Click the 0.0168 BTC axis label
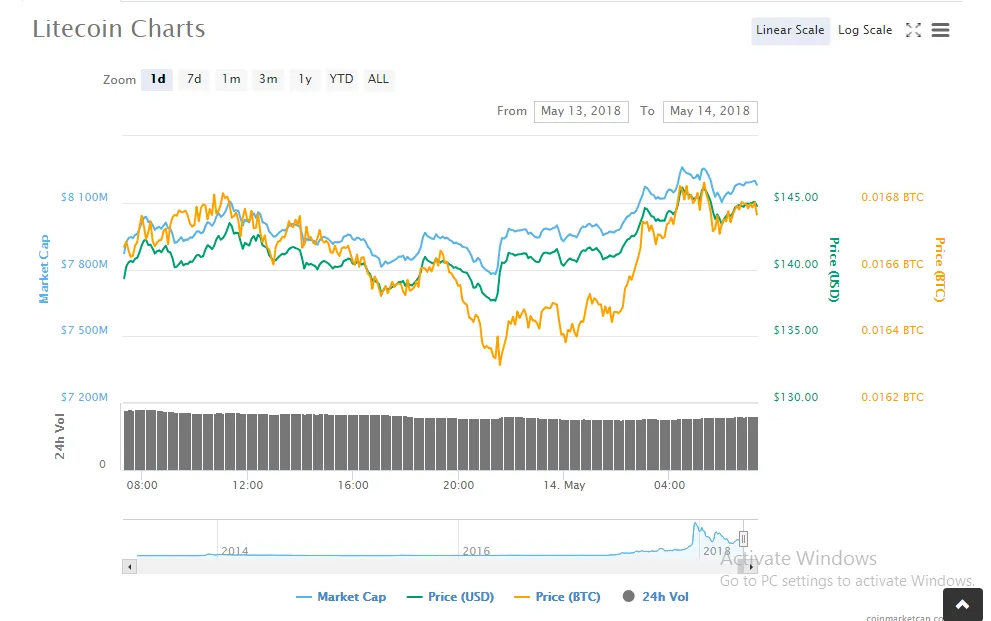This screenshot has height=621, width=991. [x=892, y=197]
